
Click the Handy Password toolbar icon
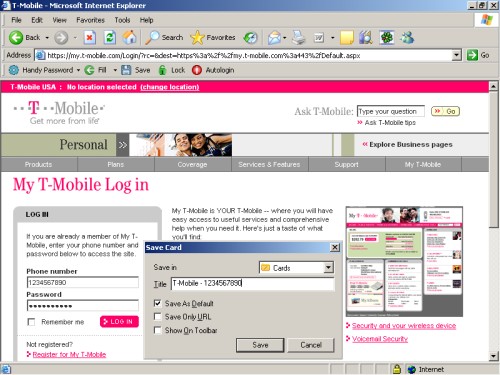(14, 70)
